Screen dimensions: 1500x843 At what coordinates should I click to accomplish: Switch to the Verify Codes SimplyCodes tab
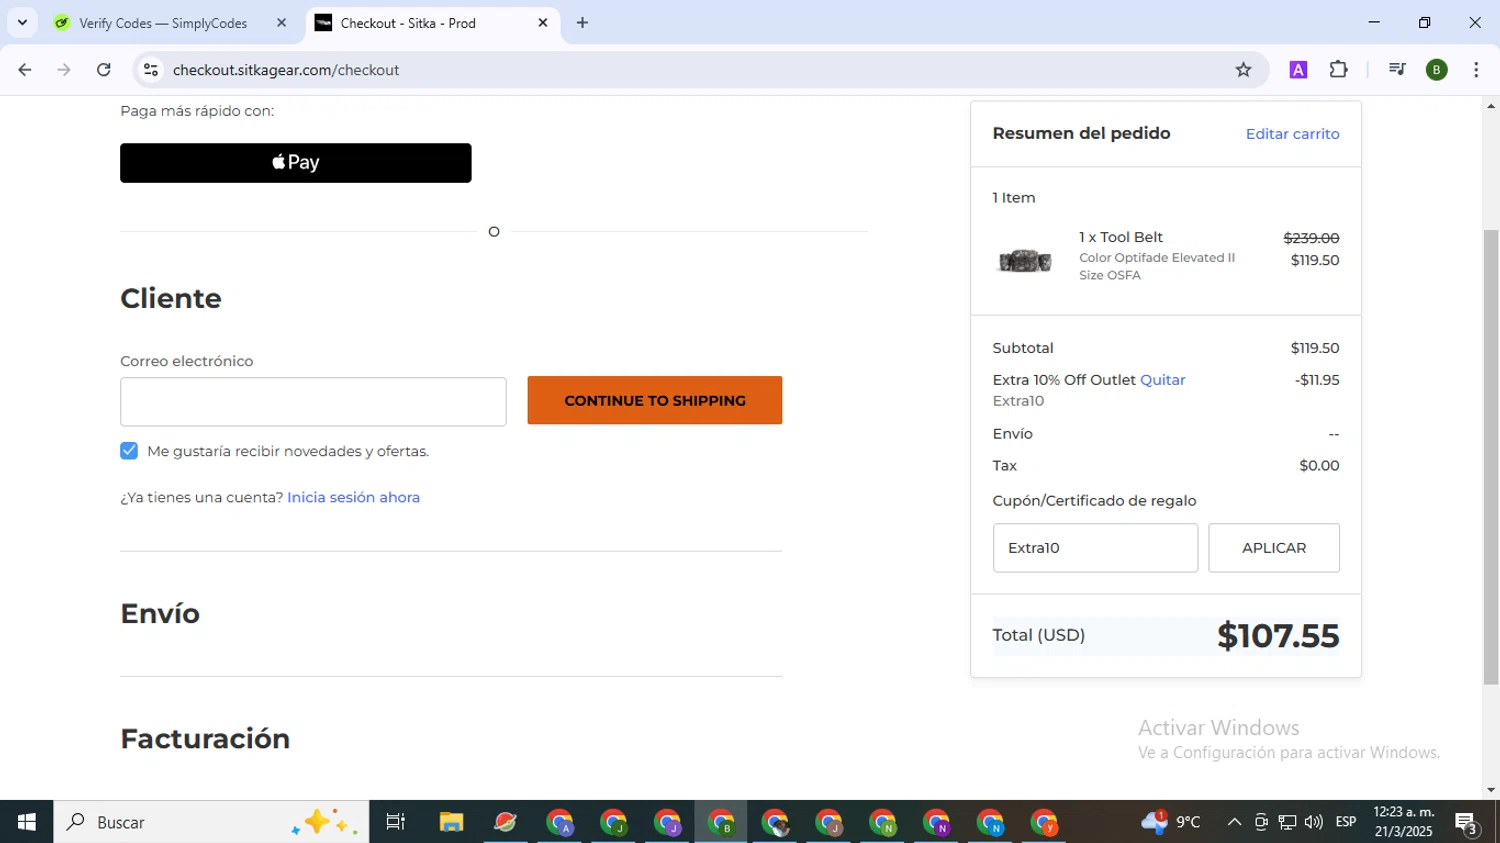point(163,23)
